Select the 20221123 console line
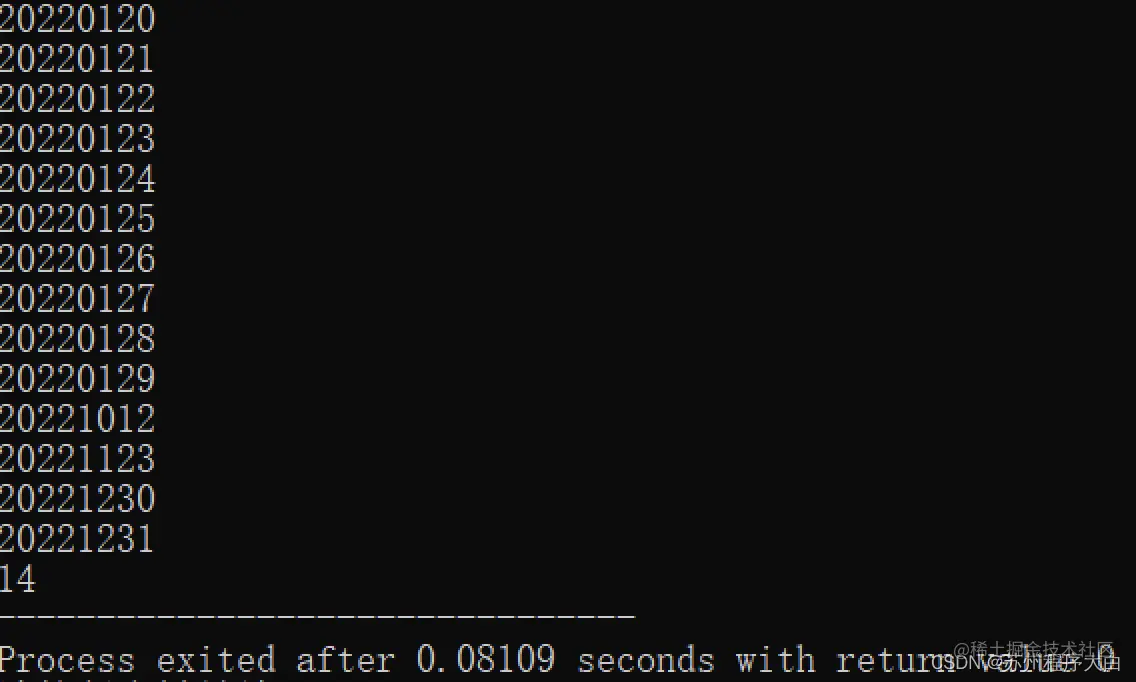The width and height of the screenshot is (1136, 682). (x=77, y=459)
